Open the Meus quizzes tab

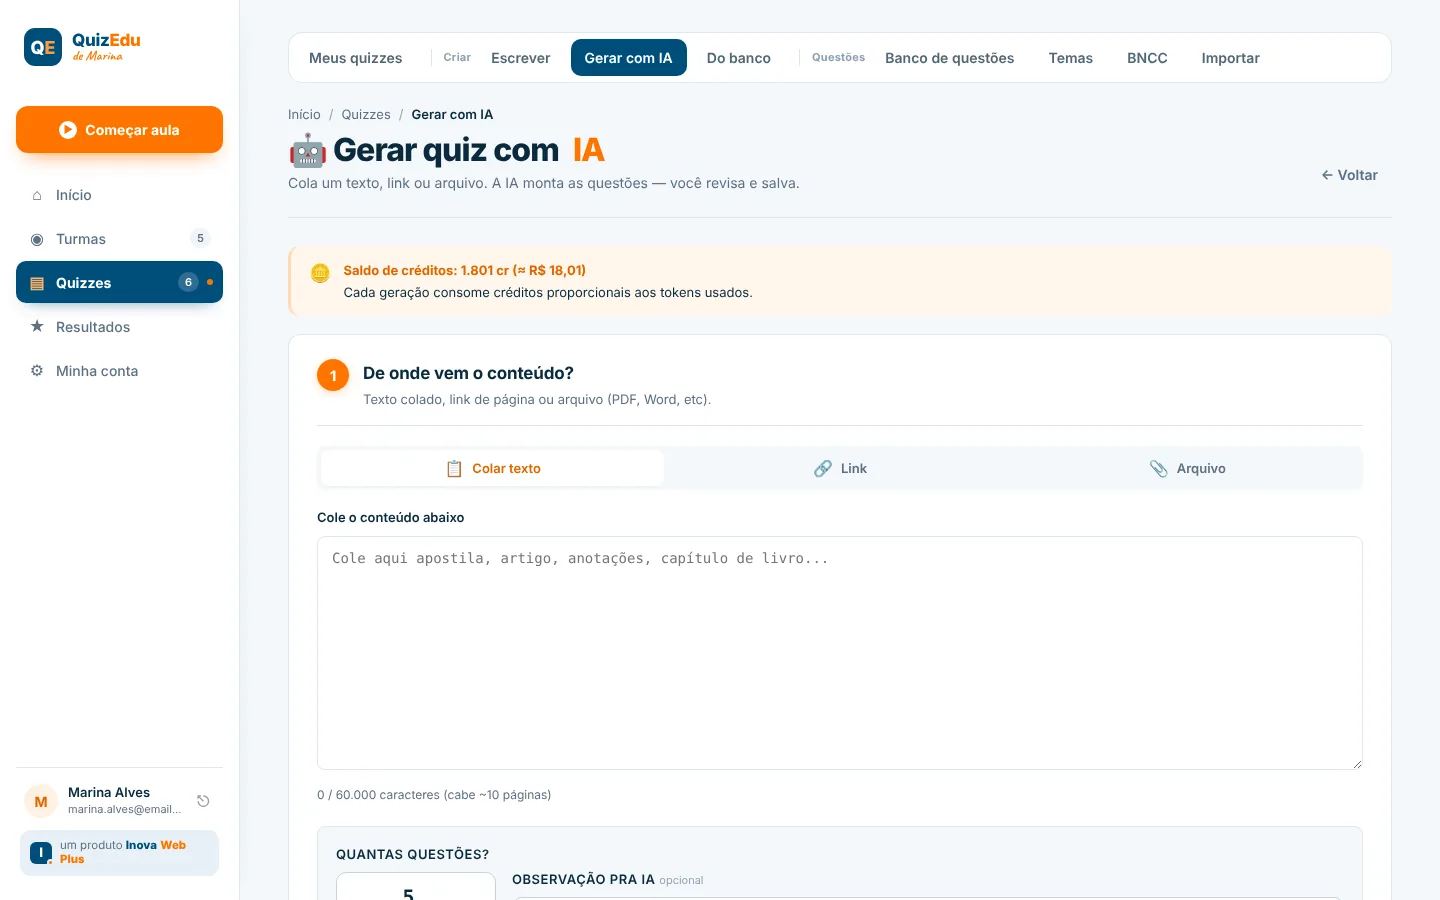coord(356,58)
